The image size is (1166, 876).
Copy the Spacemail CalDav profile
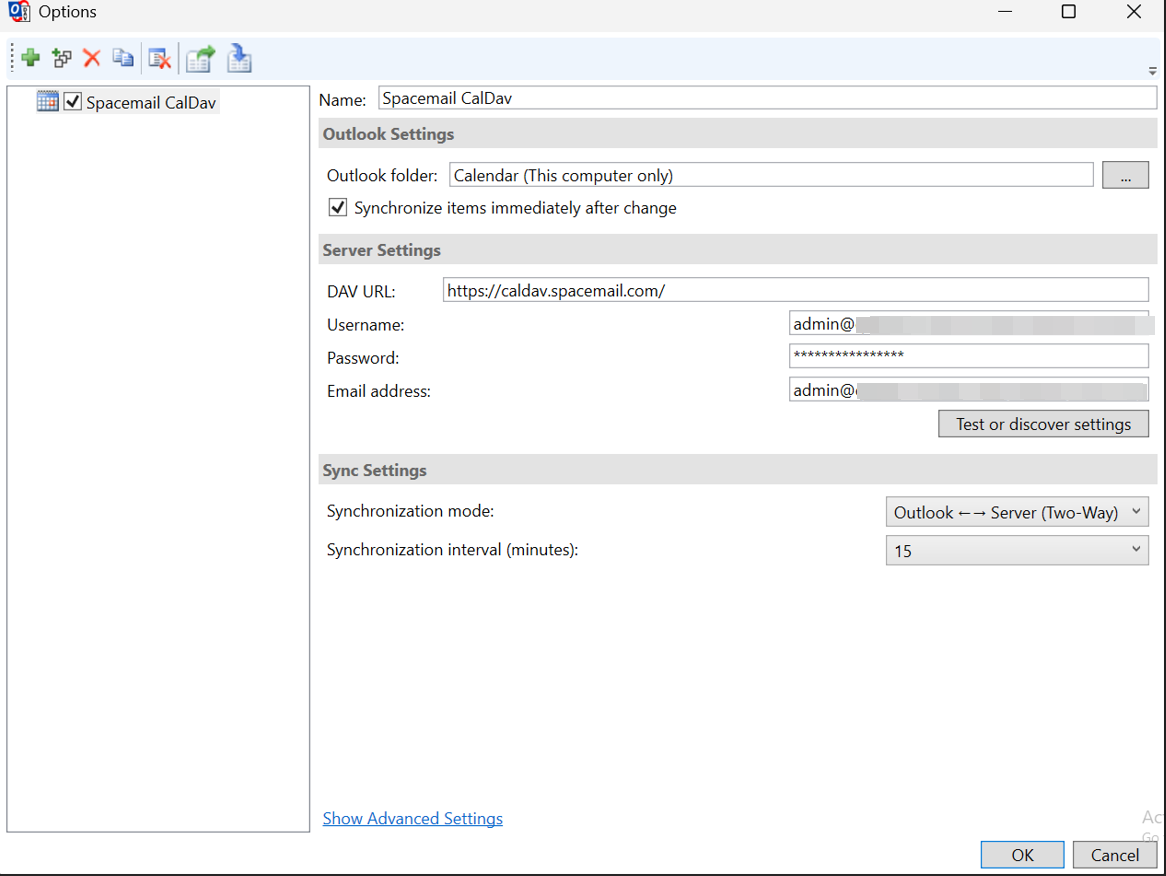point(123,57)
